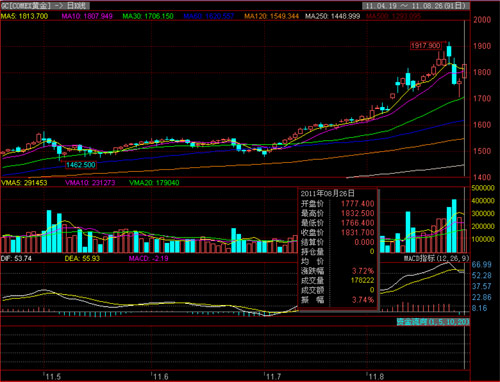The width and height of the screenshot is (500, 382).
Task: Select the white MA250 1448.999 label
Action: tap(332, 16)
